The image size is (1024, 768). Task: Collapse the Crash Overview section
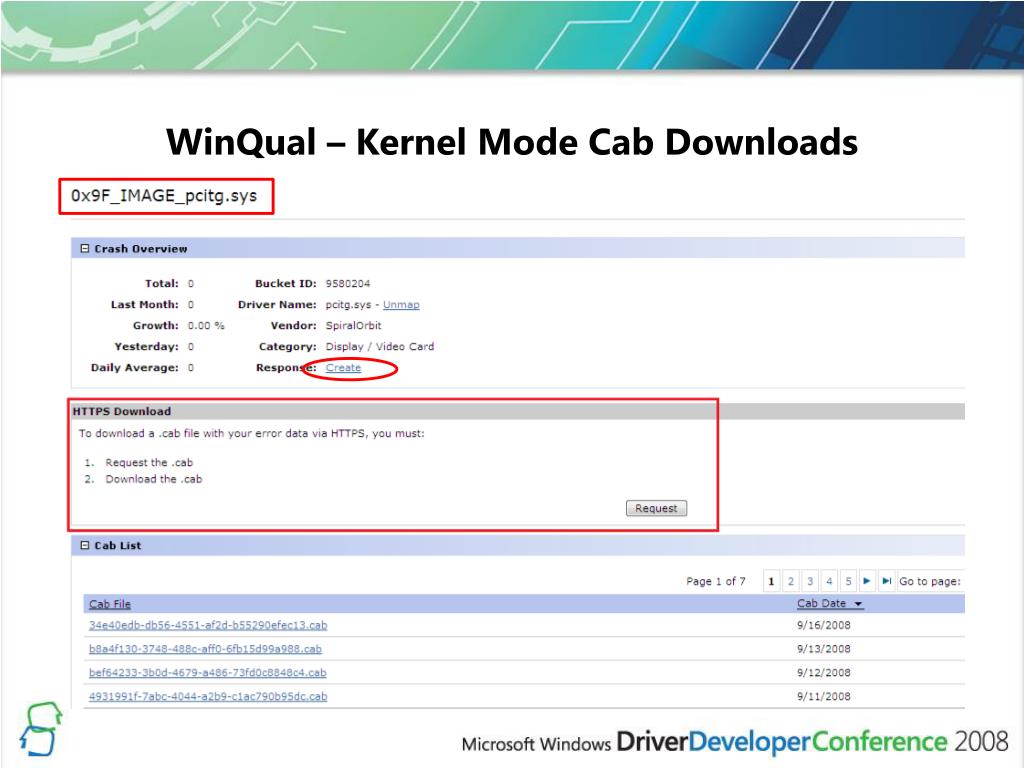[x=84, y=249]
